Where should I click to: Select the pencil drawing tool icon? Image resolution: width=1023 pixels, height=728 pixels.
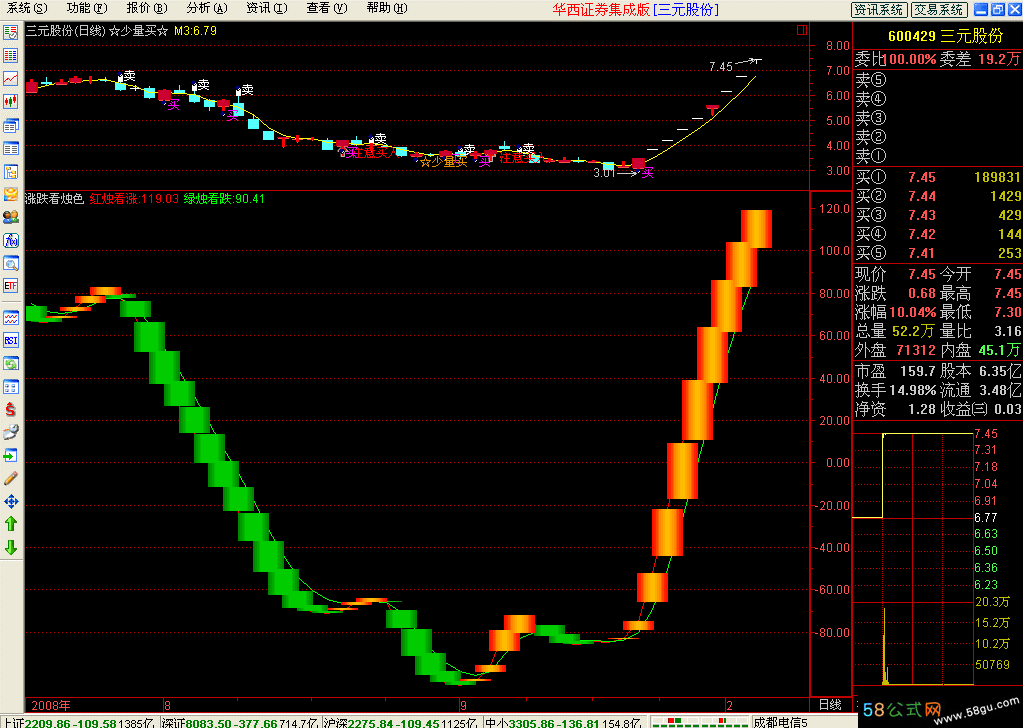pyautogui.click(x=10, y=478)
